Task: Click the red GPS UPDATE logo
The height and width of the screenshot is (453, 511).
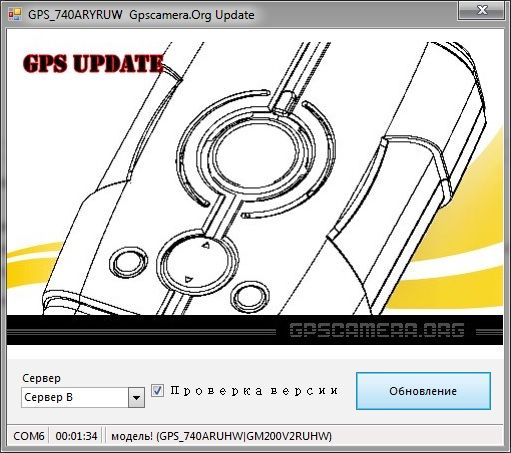Action: (94, 63)
